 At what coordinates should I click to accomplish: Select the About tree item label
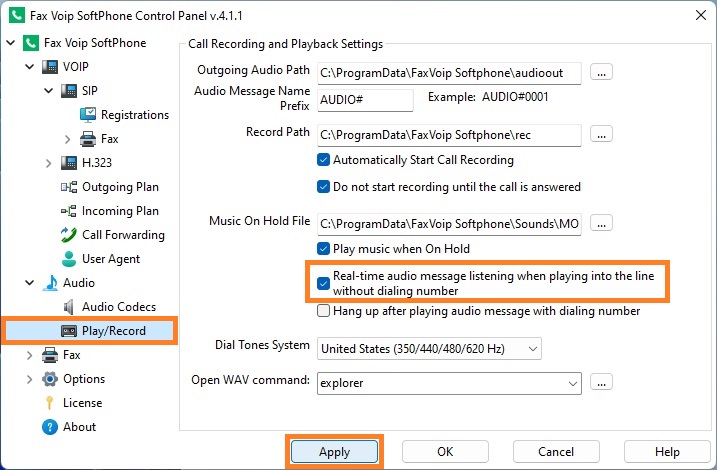pyautogui.click(x=80, y=427)
